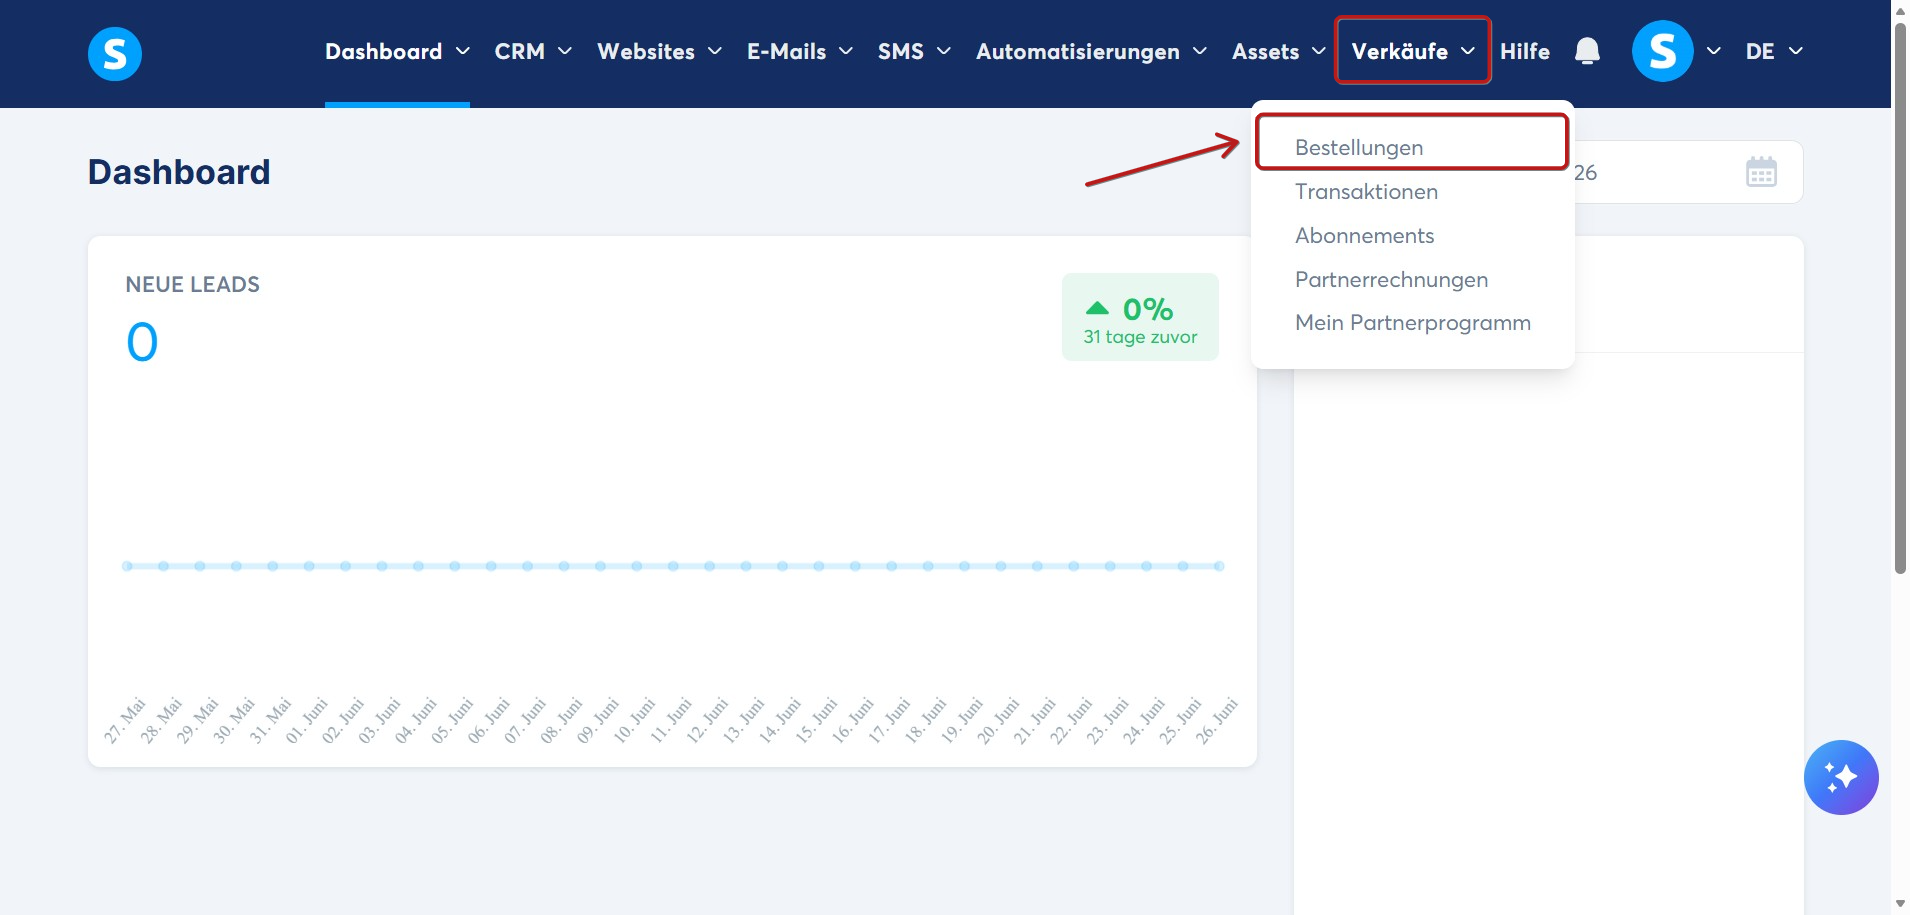1910x915 pixels.
Task: Open the notifications bell
Action: 1587,51
